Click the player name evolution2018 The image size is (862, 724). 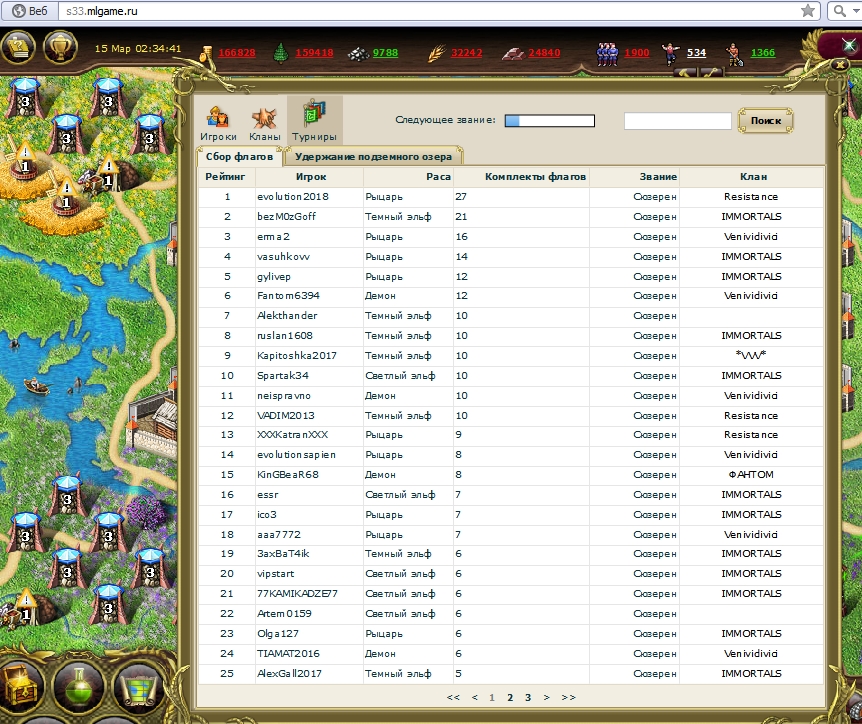pyautogui.click(x=292, y=197)
